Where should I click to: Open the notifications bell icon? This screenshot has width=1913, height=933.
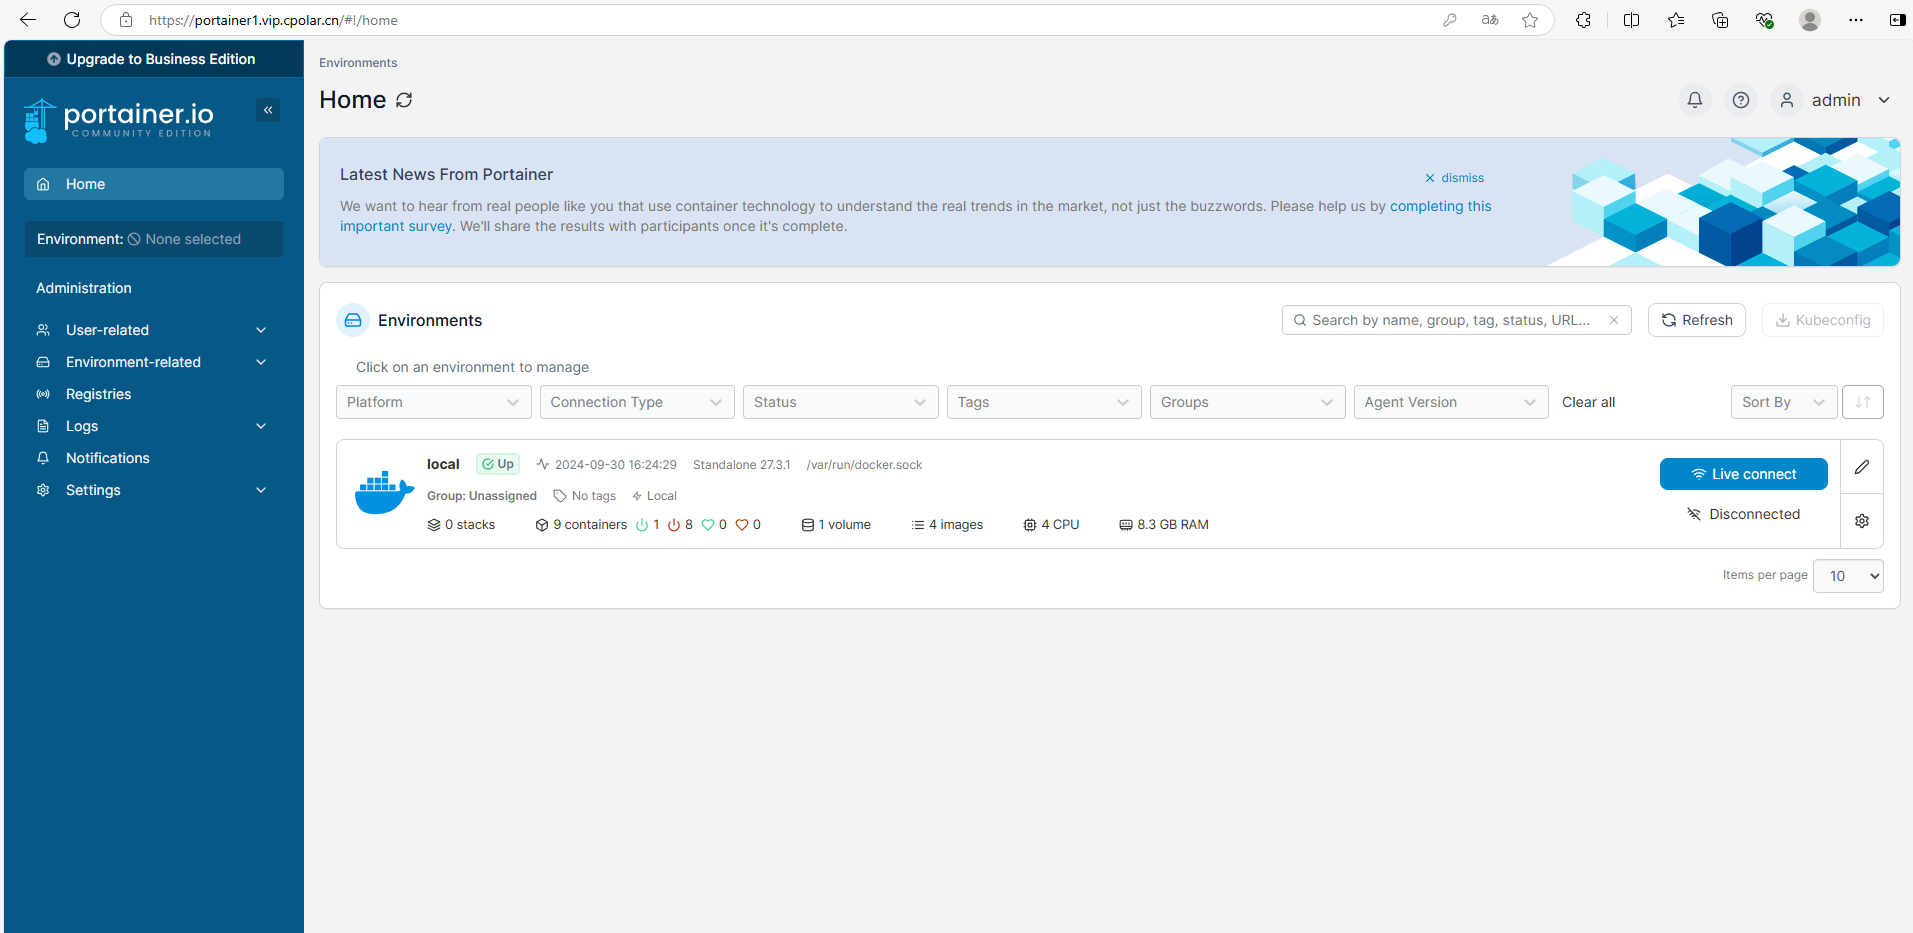[1695, 100]
